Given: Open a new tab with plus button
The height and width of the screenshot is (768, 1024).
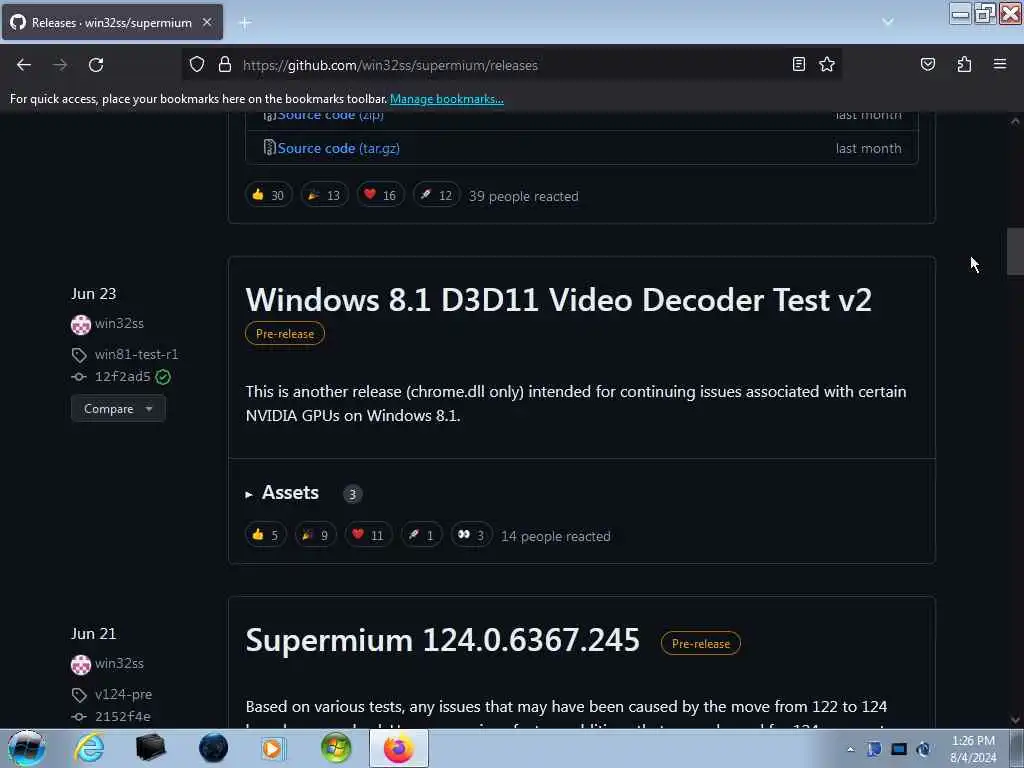Looking at the screenshot, I should coord(245,23).
